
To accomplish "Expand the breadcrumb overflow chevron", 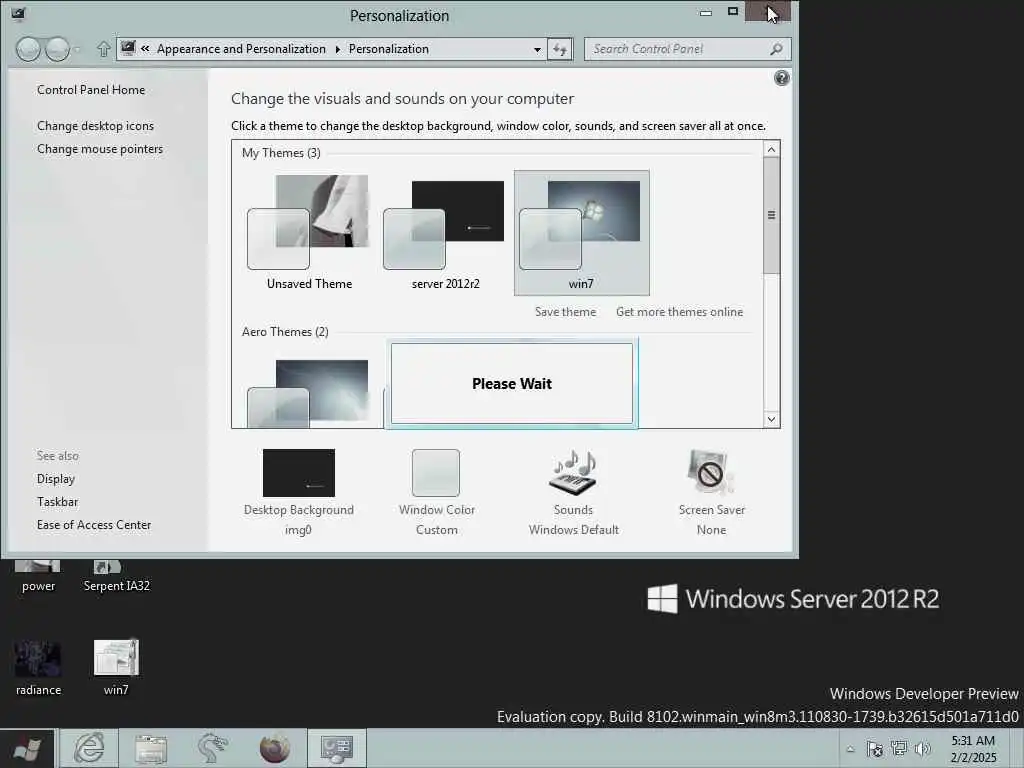I will (145, 48).
